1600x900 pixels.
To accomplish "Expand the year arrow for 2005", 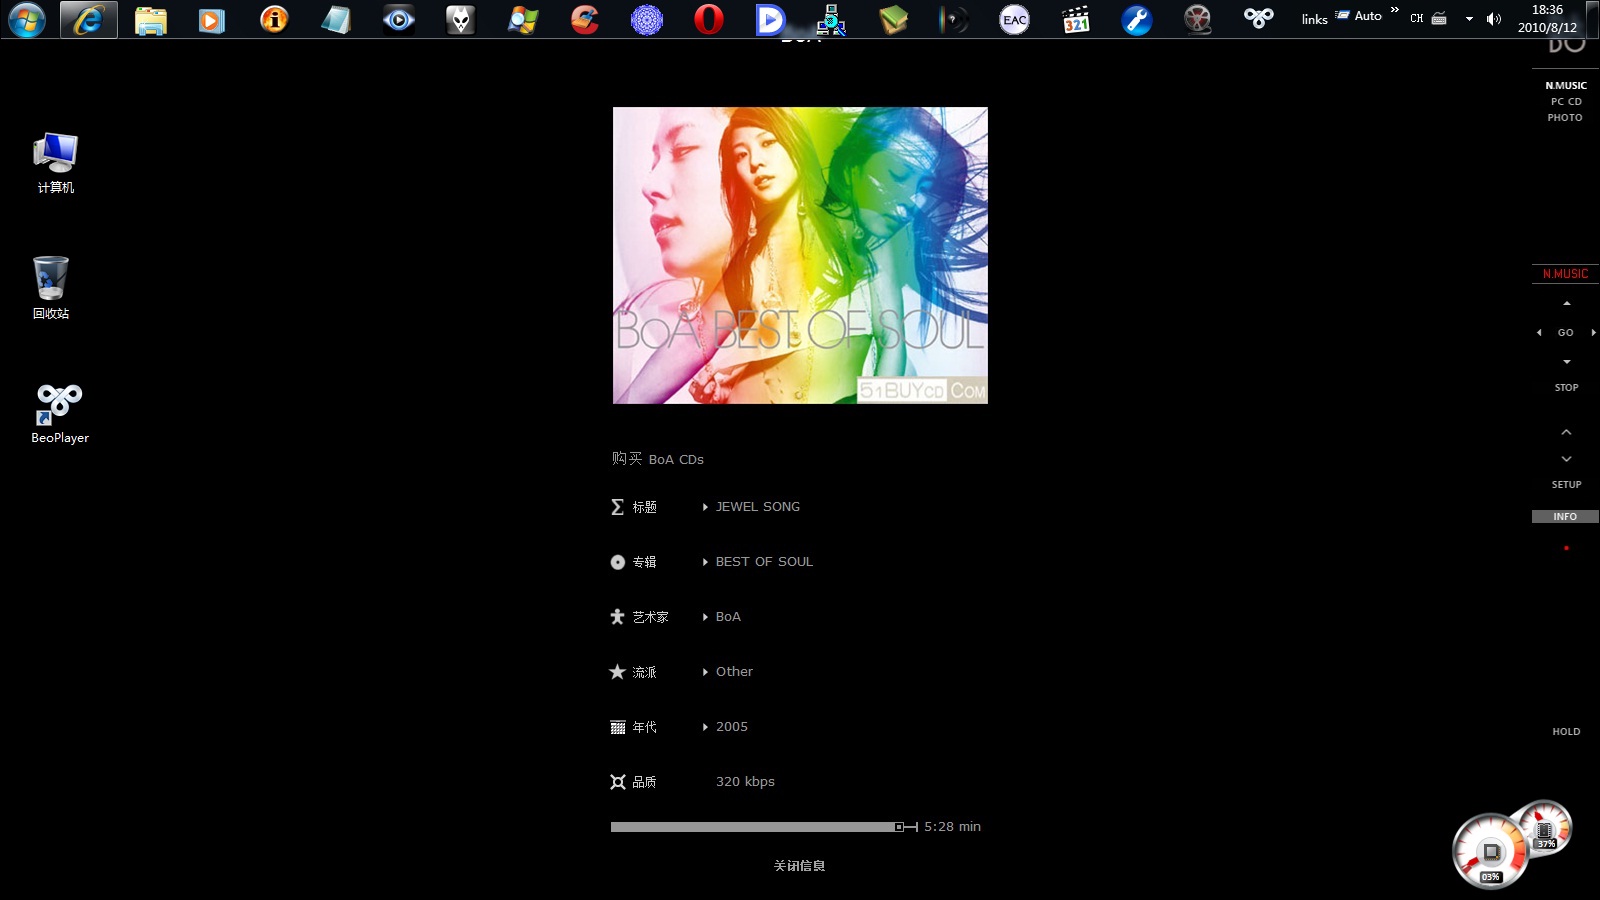I will click(x=705, y=727).
